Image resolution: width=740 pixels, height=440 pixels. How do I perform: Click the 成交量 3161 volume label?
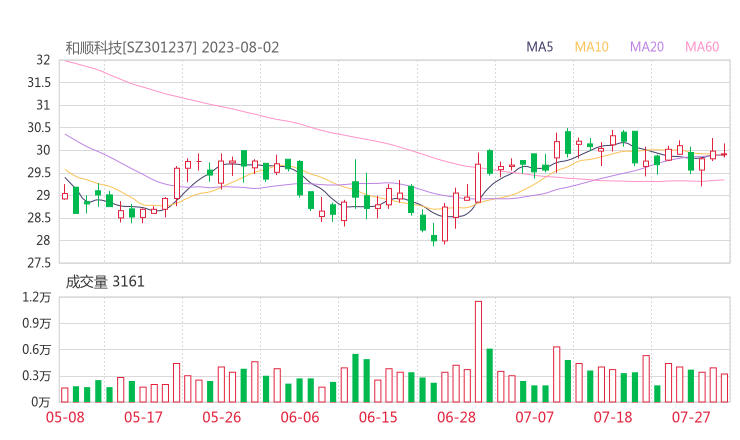(x=105, y=282)
